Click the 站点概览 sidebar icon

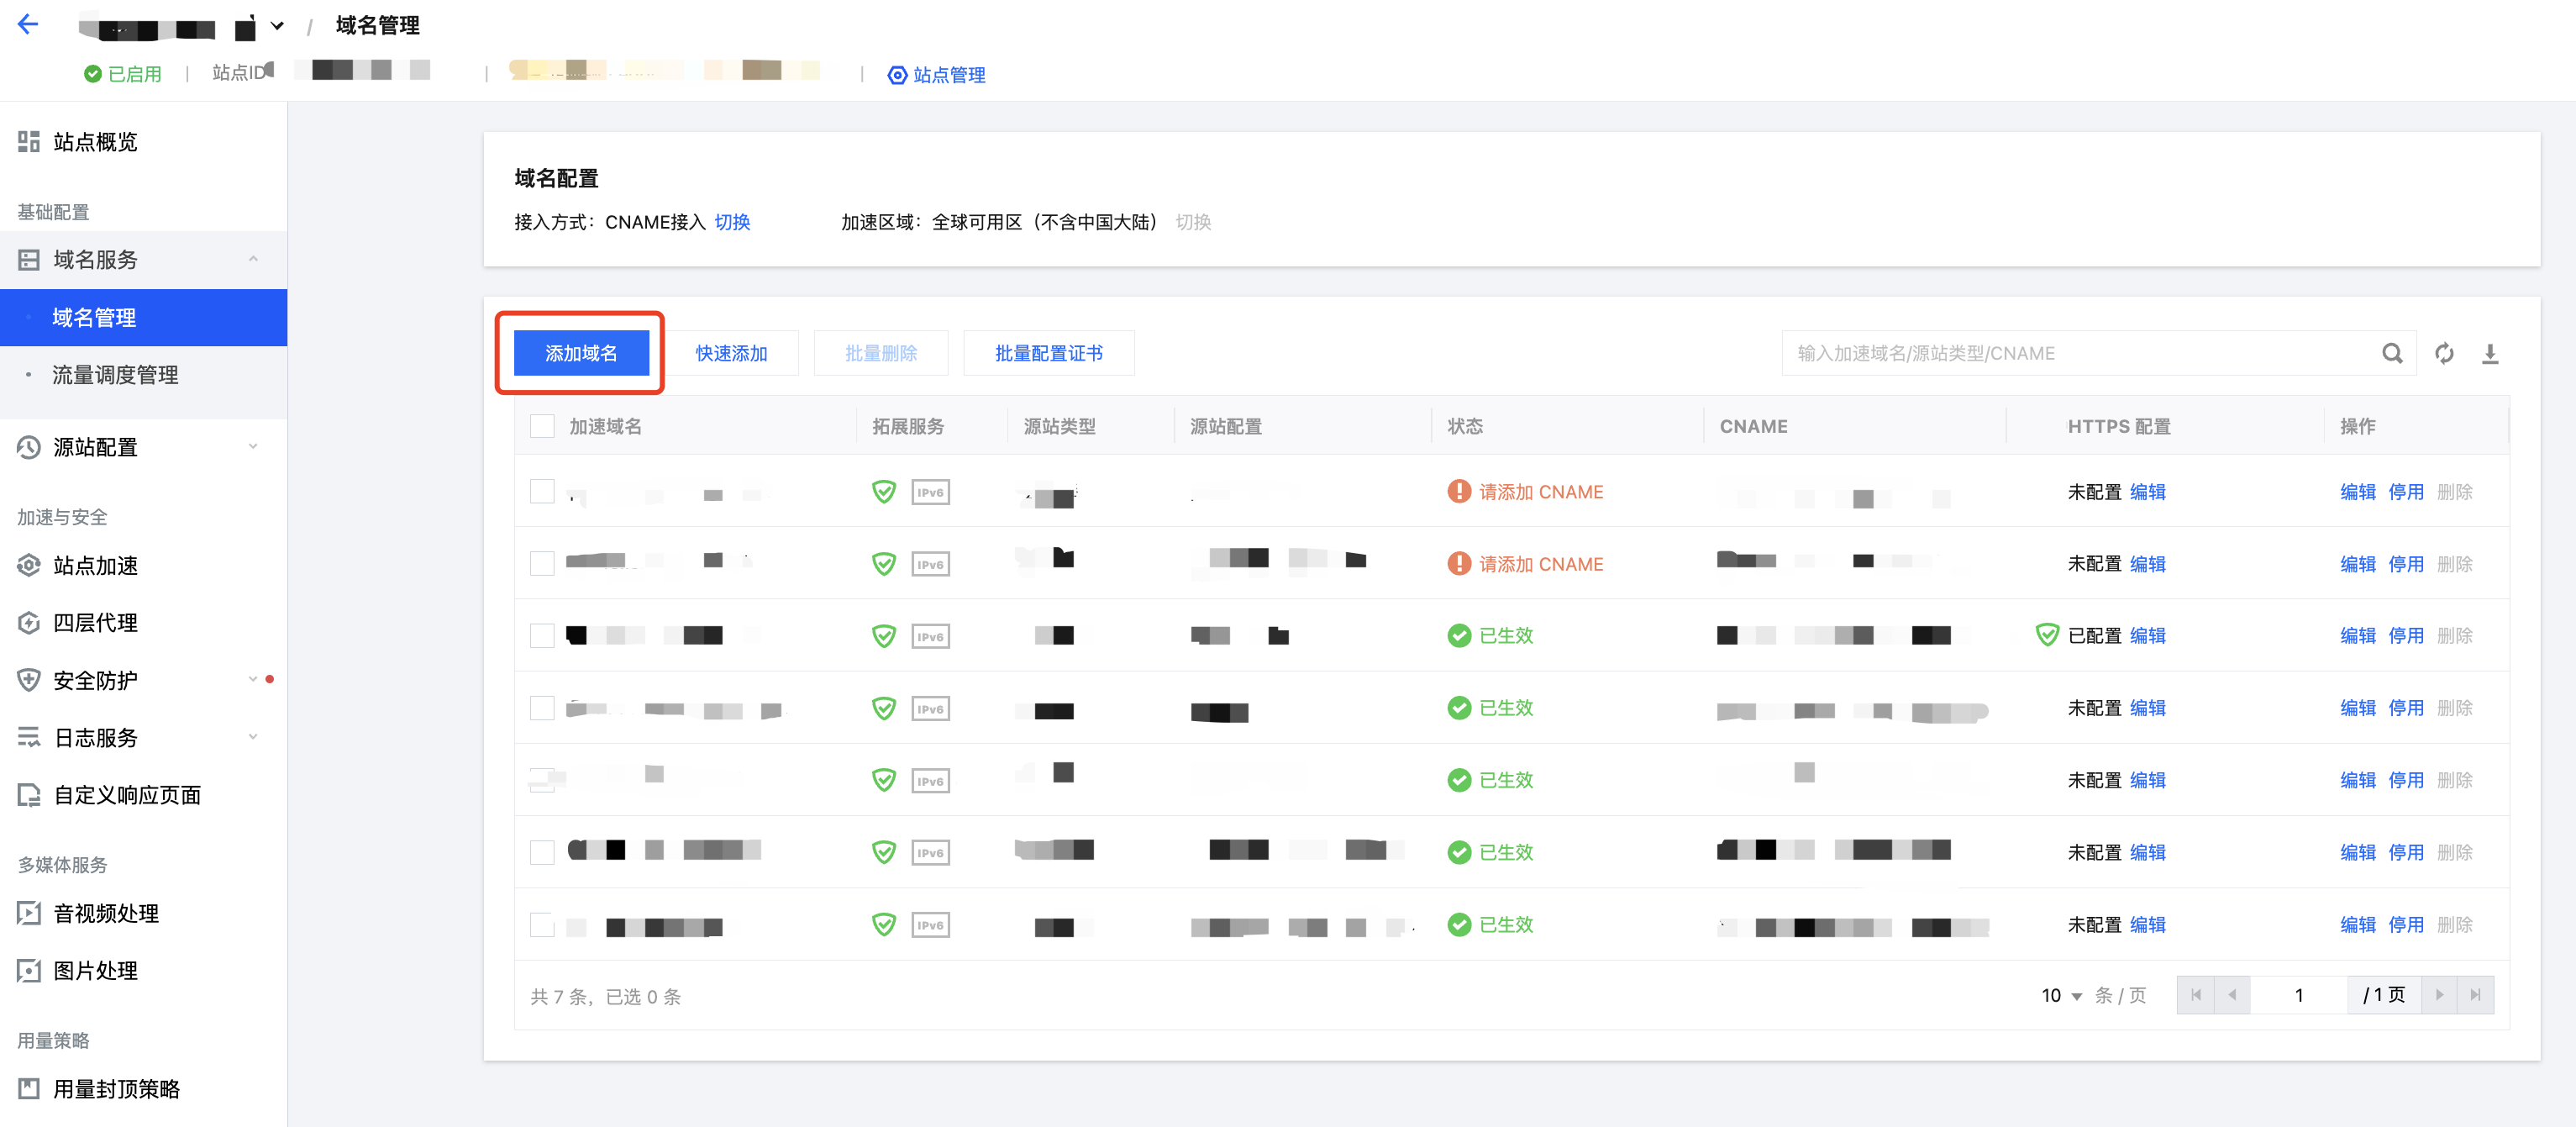(x=29, y=142)
